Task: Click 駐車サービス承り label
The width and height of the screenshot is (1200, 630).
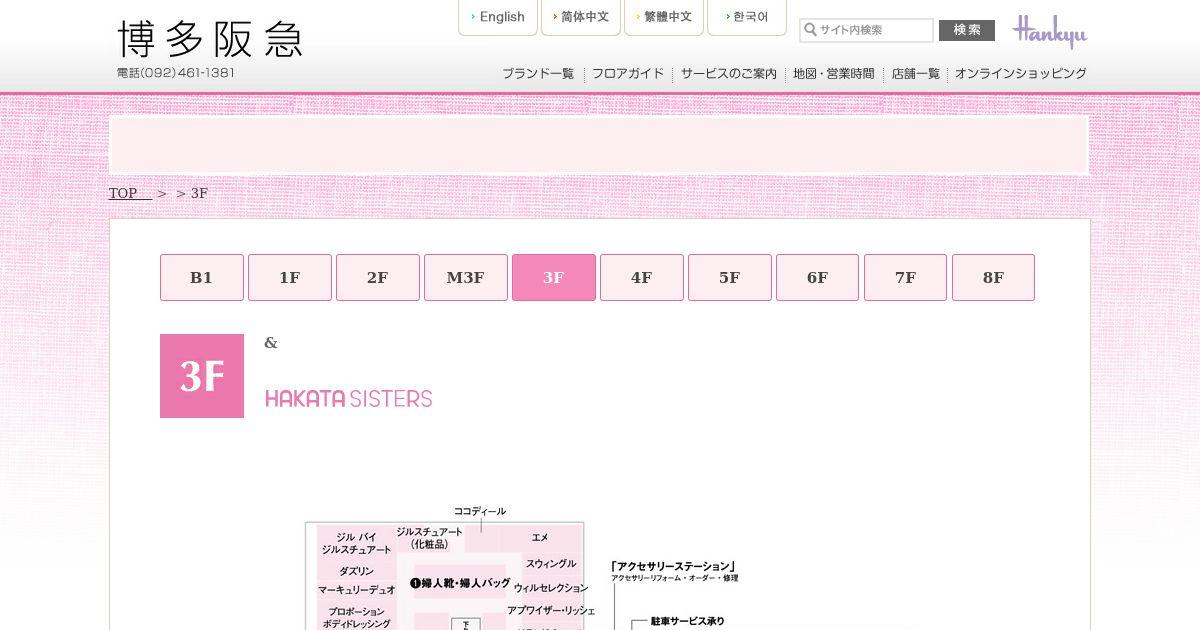Action: pos(687,621)
